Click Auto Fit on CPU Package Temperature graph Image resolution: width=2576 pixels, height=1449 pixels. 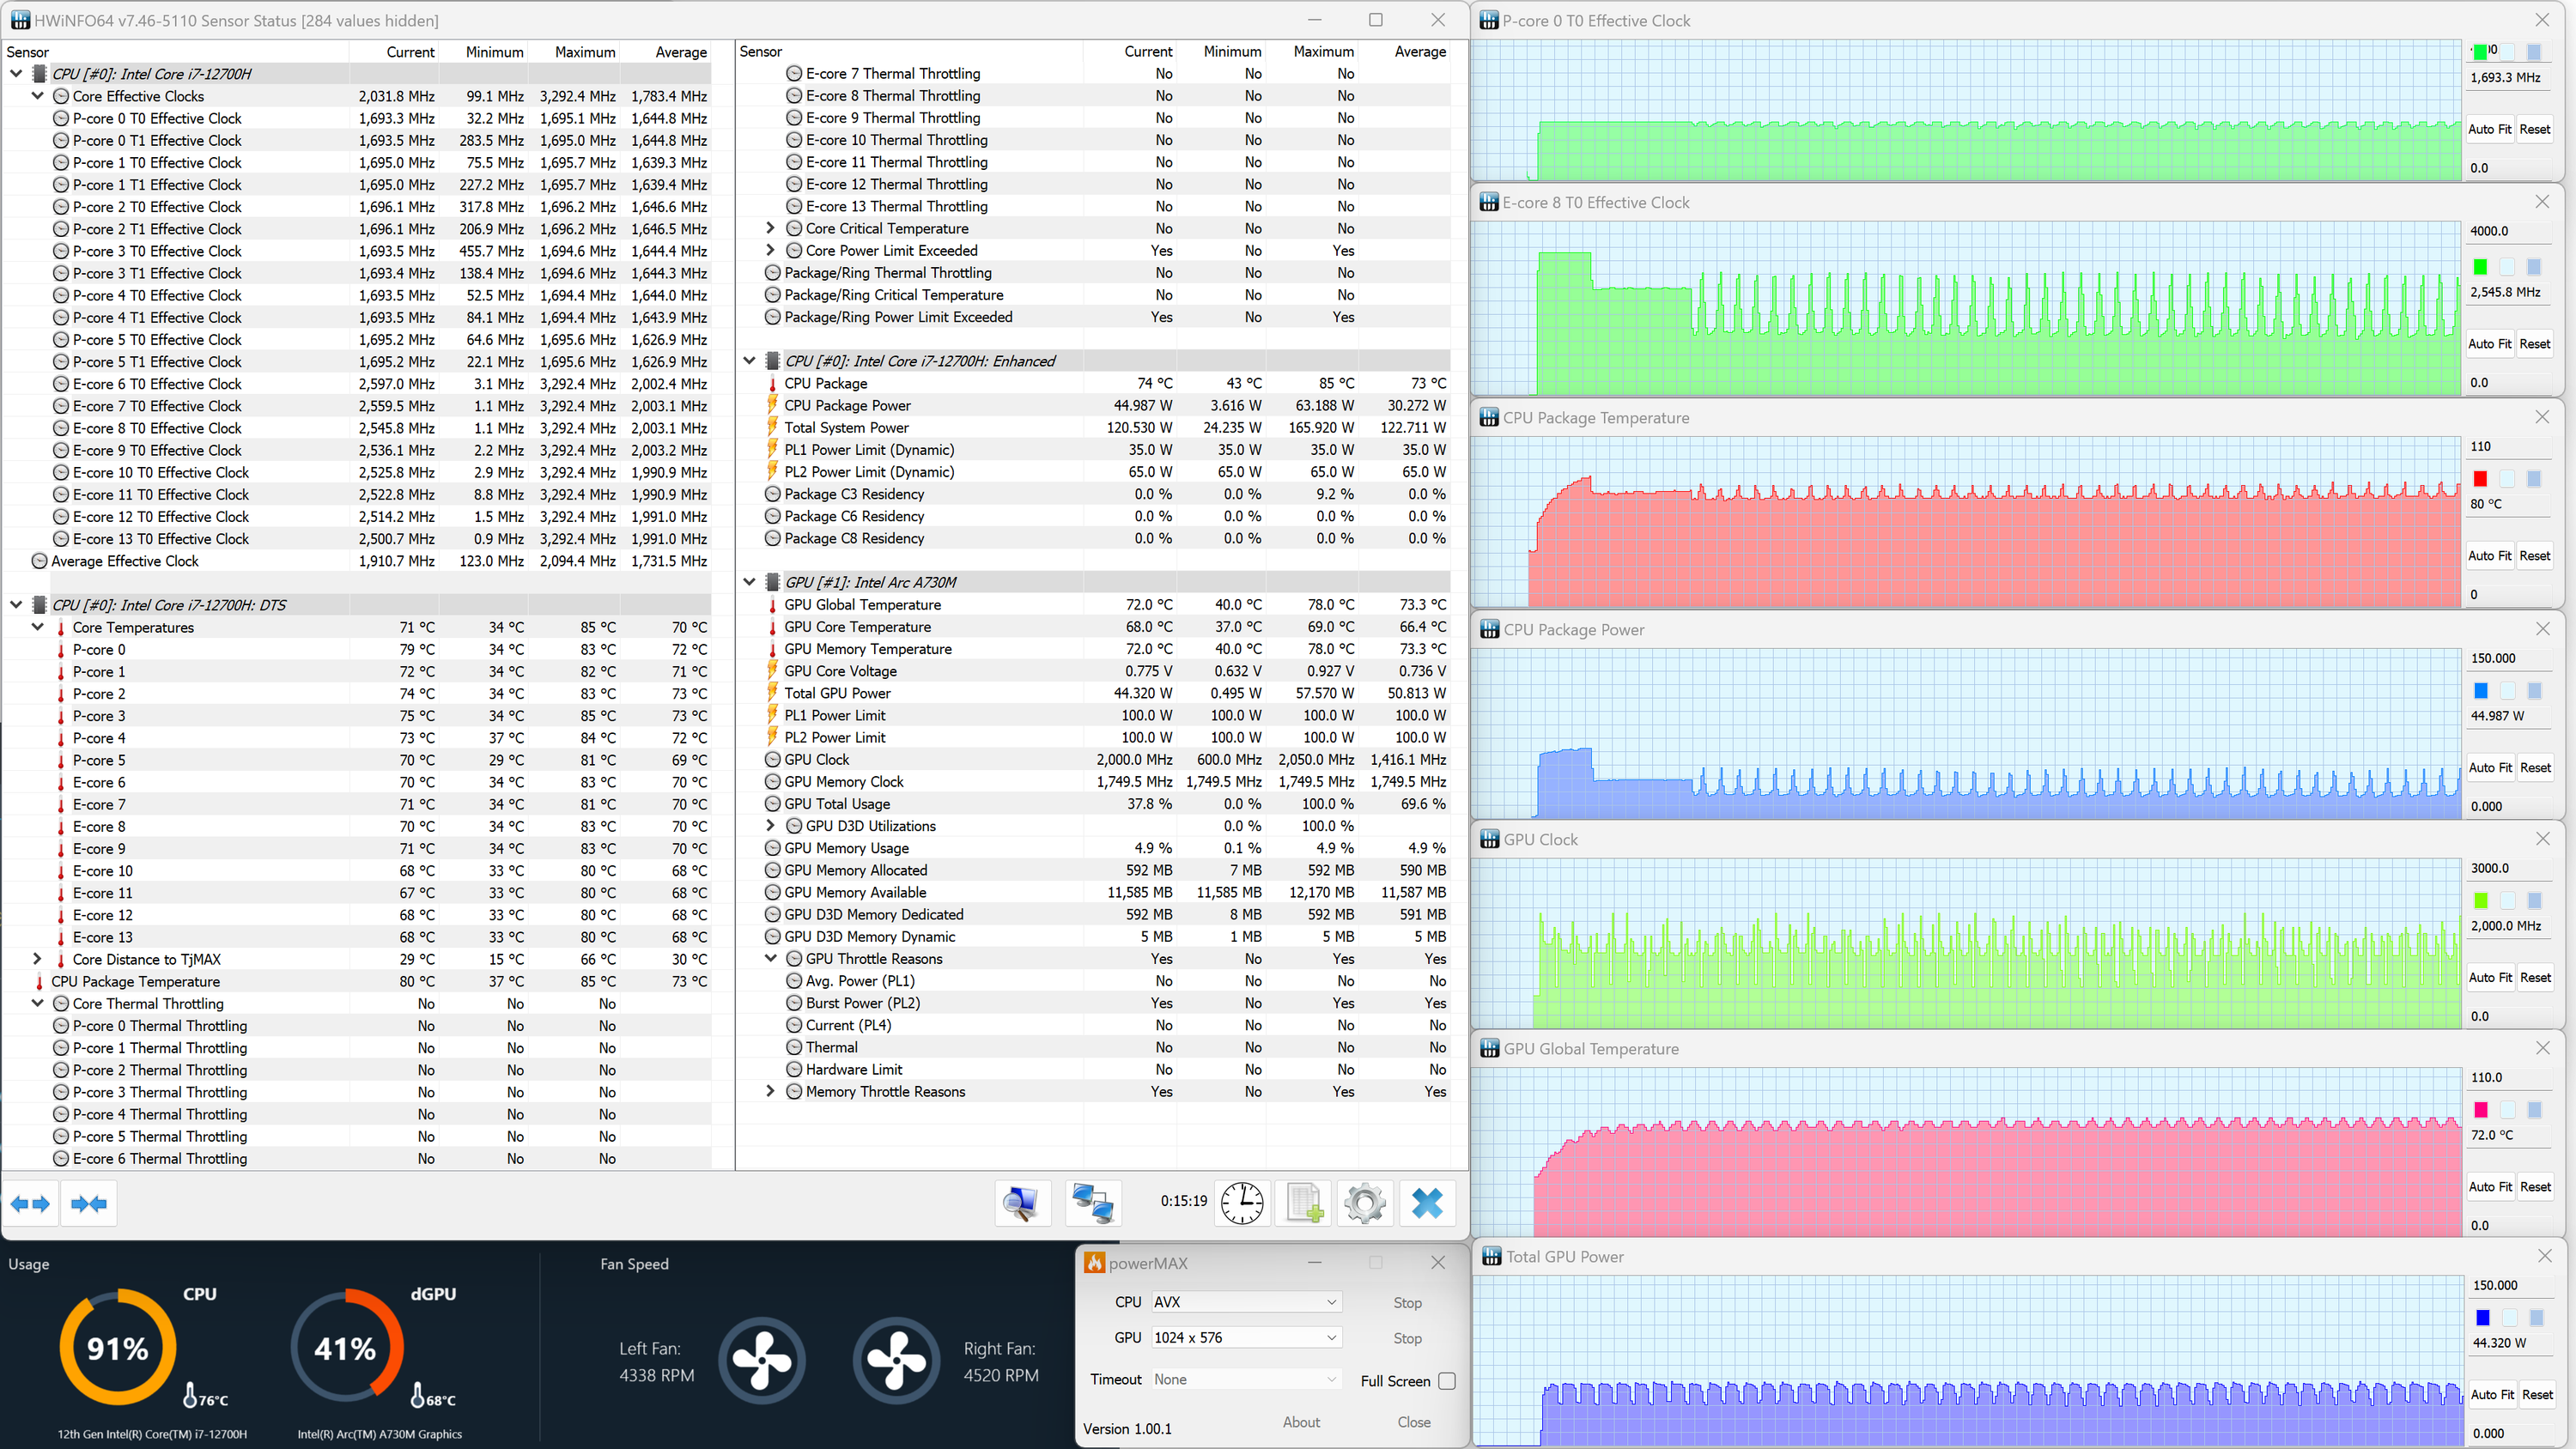[2488, 556]
